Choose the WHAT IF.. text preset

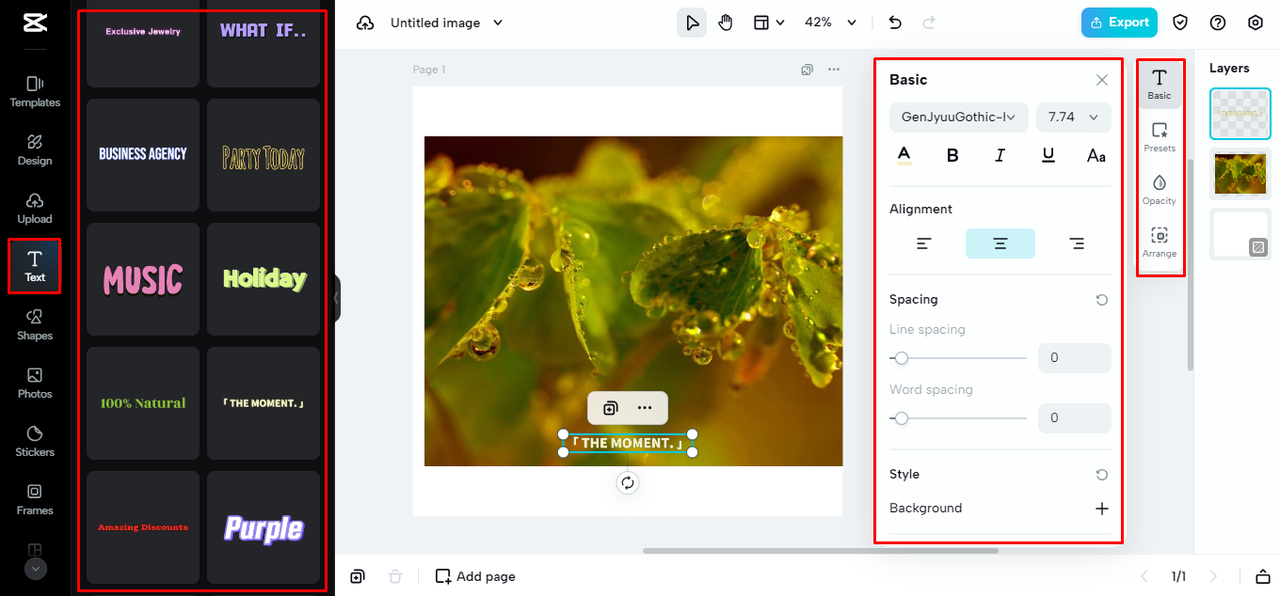pos(263,42)
